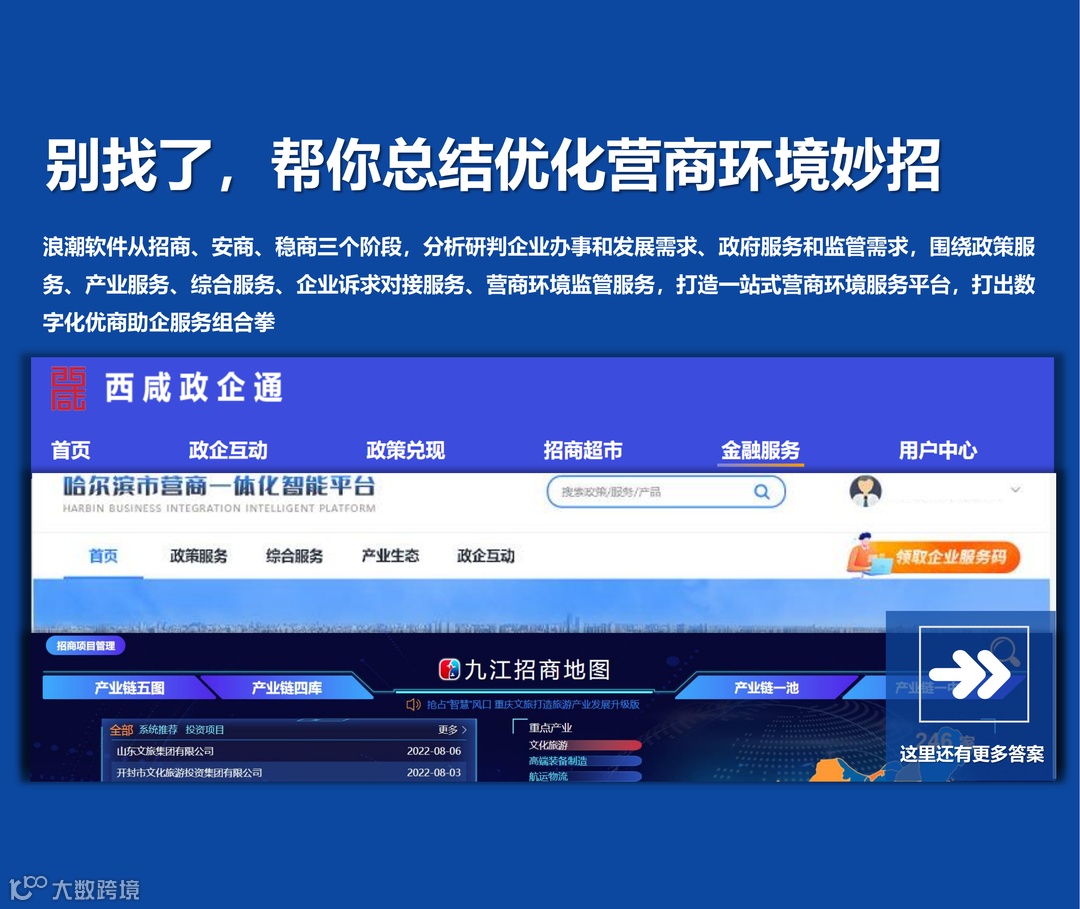Open the 政企互动 menu in 西咸政企通

tap(228, 450)
